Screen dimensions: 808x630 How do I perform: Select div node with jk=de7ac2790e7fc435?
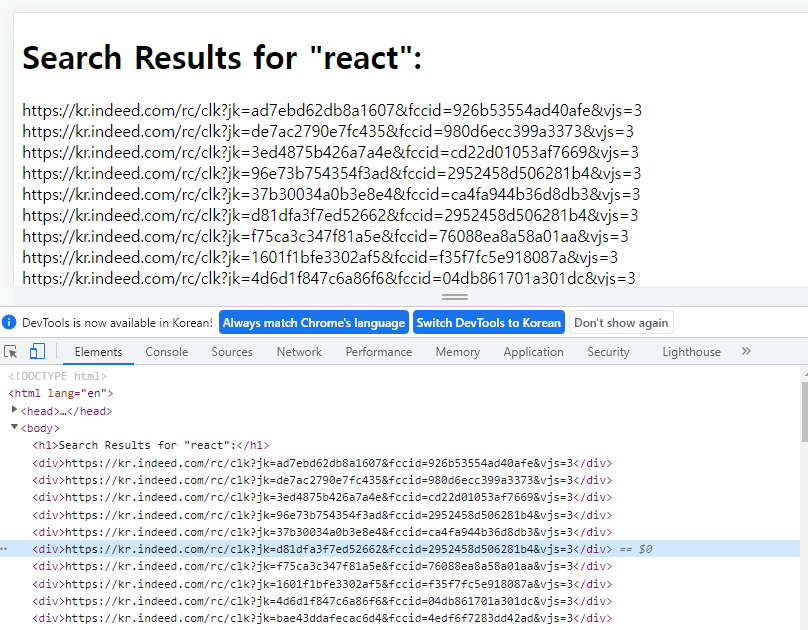(x=322, y=480)
